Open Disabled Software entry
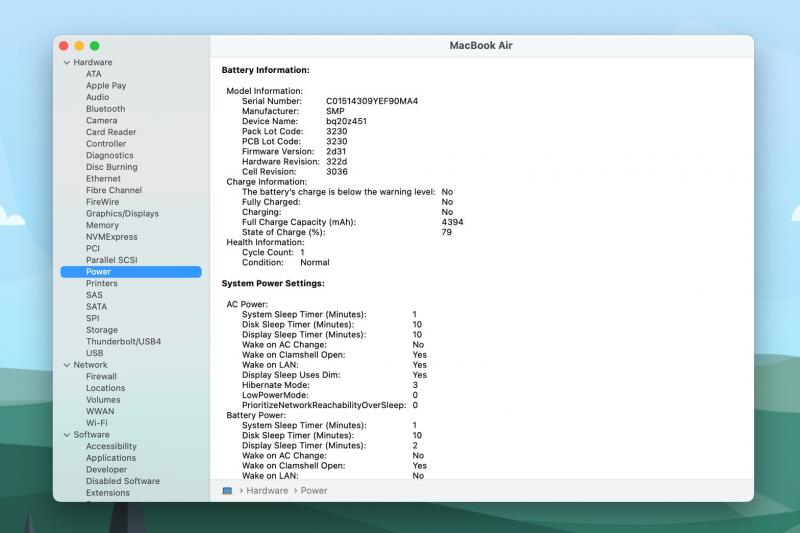This screenshot has width=800, height=533. pyautogui.click(x=122, y=481)
